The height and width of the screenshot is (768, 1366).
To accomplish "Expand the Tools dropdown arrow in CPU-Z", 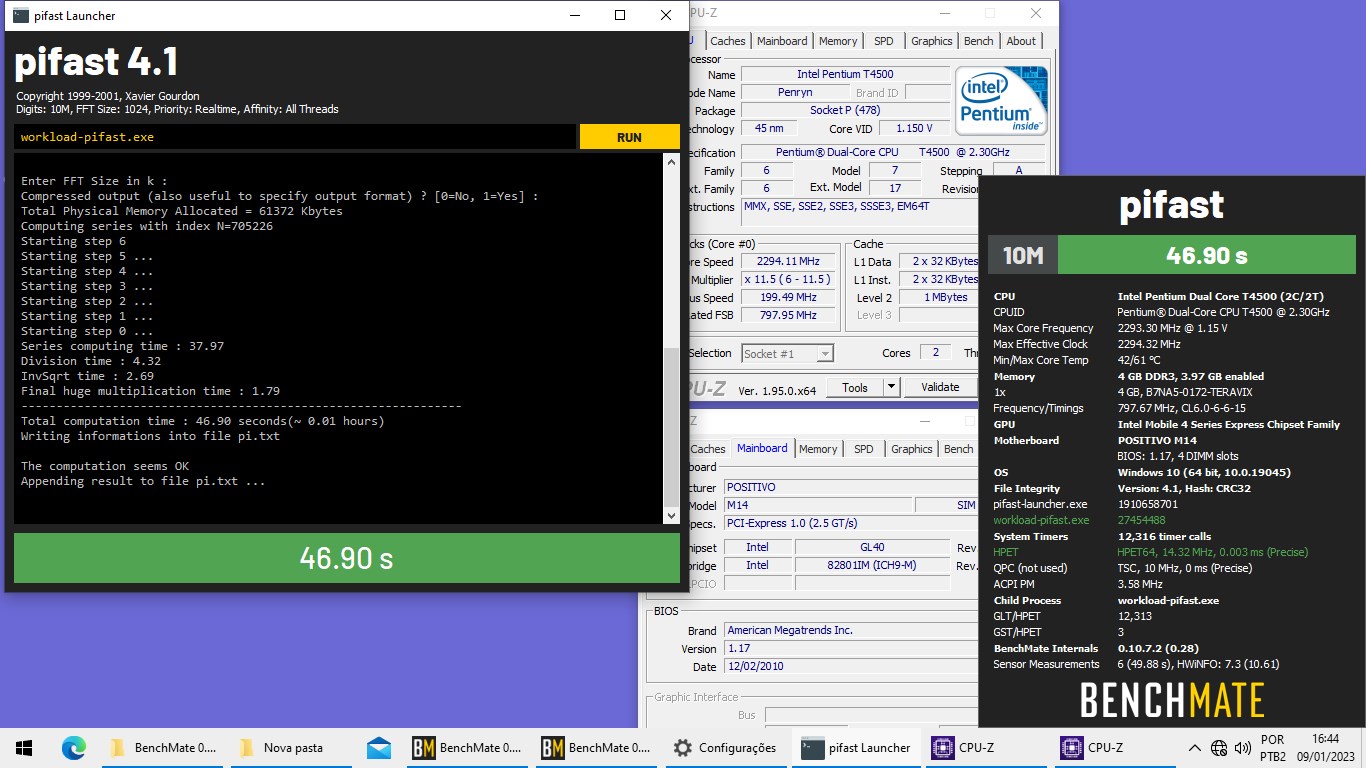I will (891, 387).
